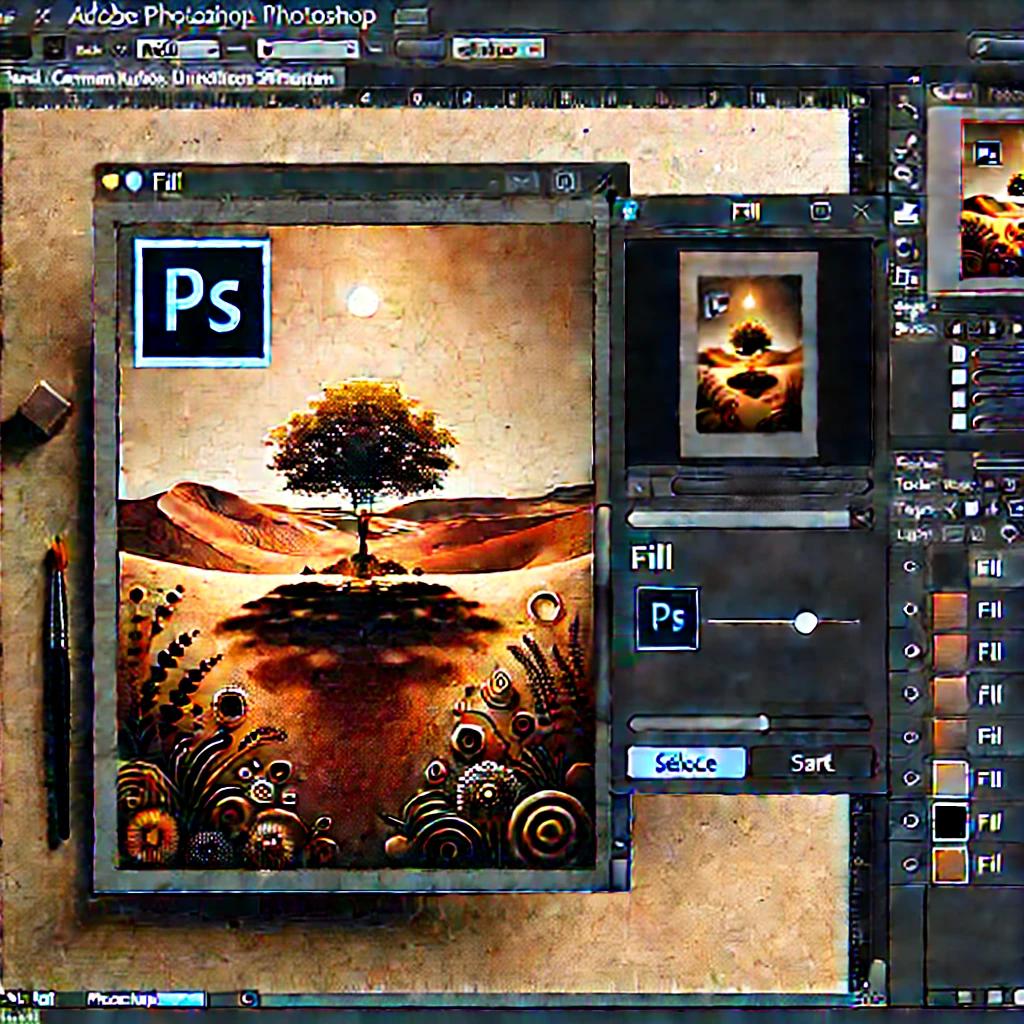This screenshot has width=1024, height=1024.
Task: Click the navigator artwork thumbnail at top right
Action: (x=992, y=200)
